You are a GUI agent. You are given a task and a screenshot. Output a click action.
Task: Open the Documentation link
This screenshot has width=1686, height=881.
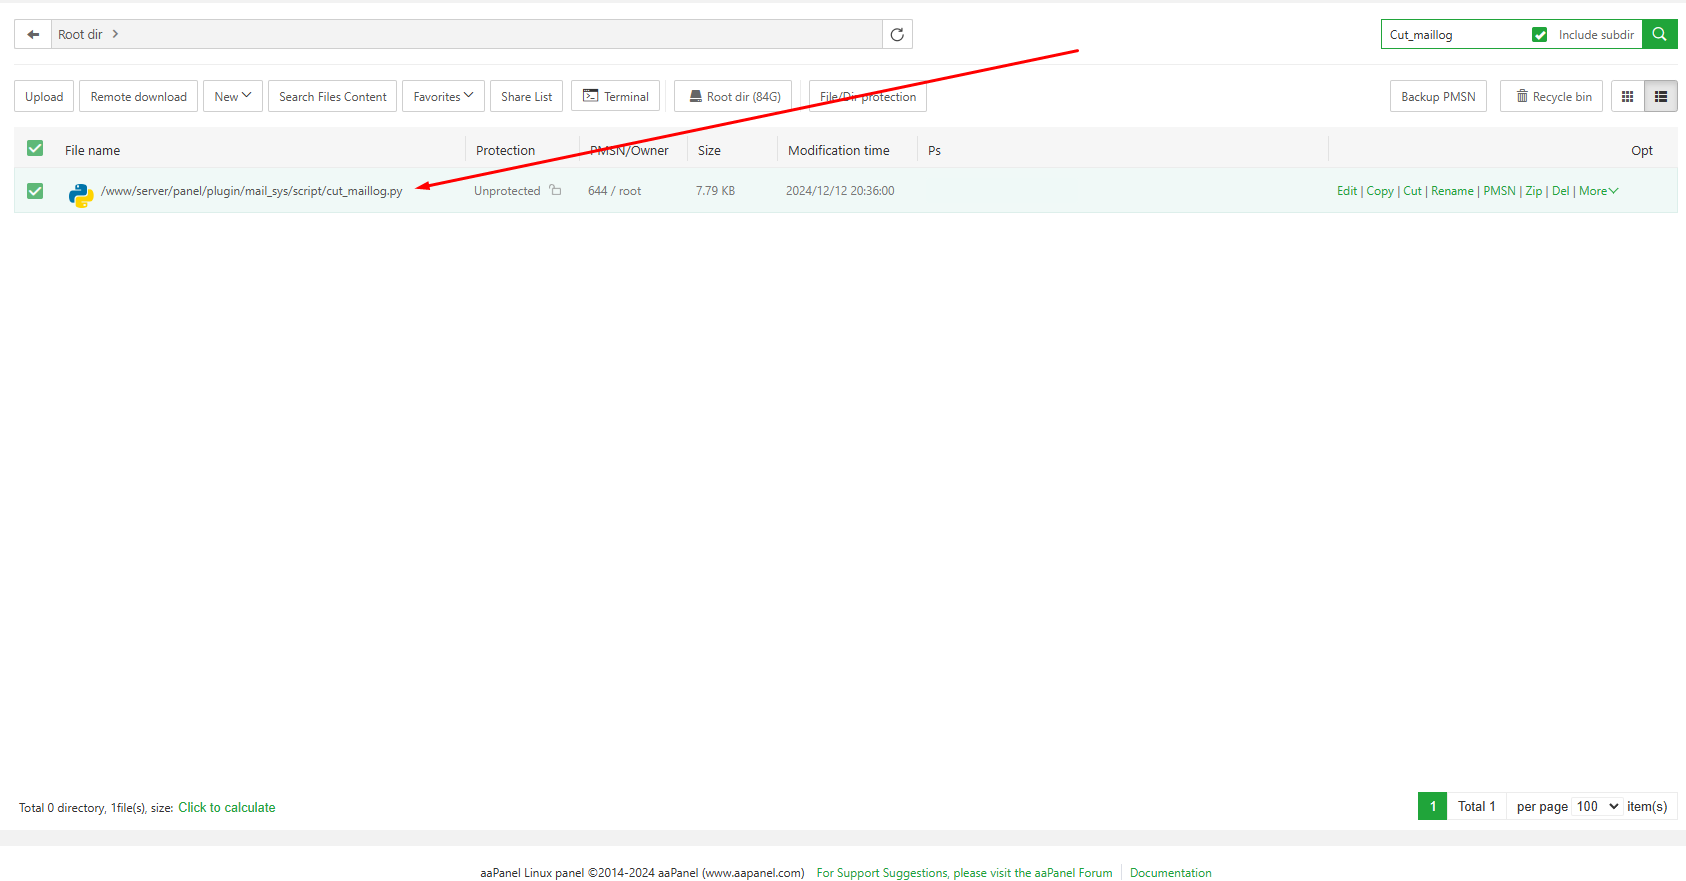(1170, 873)
